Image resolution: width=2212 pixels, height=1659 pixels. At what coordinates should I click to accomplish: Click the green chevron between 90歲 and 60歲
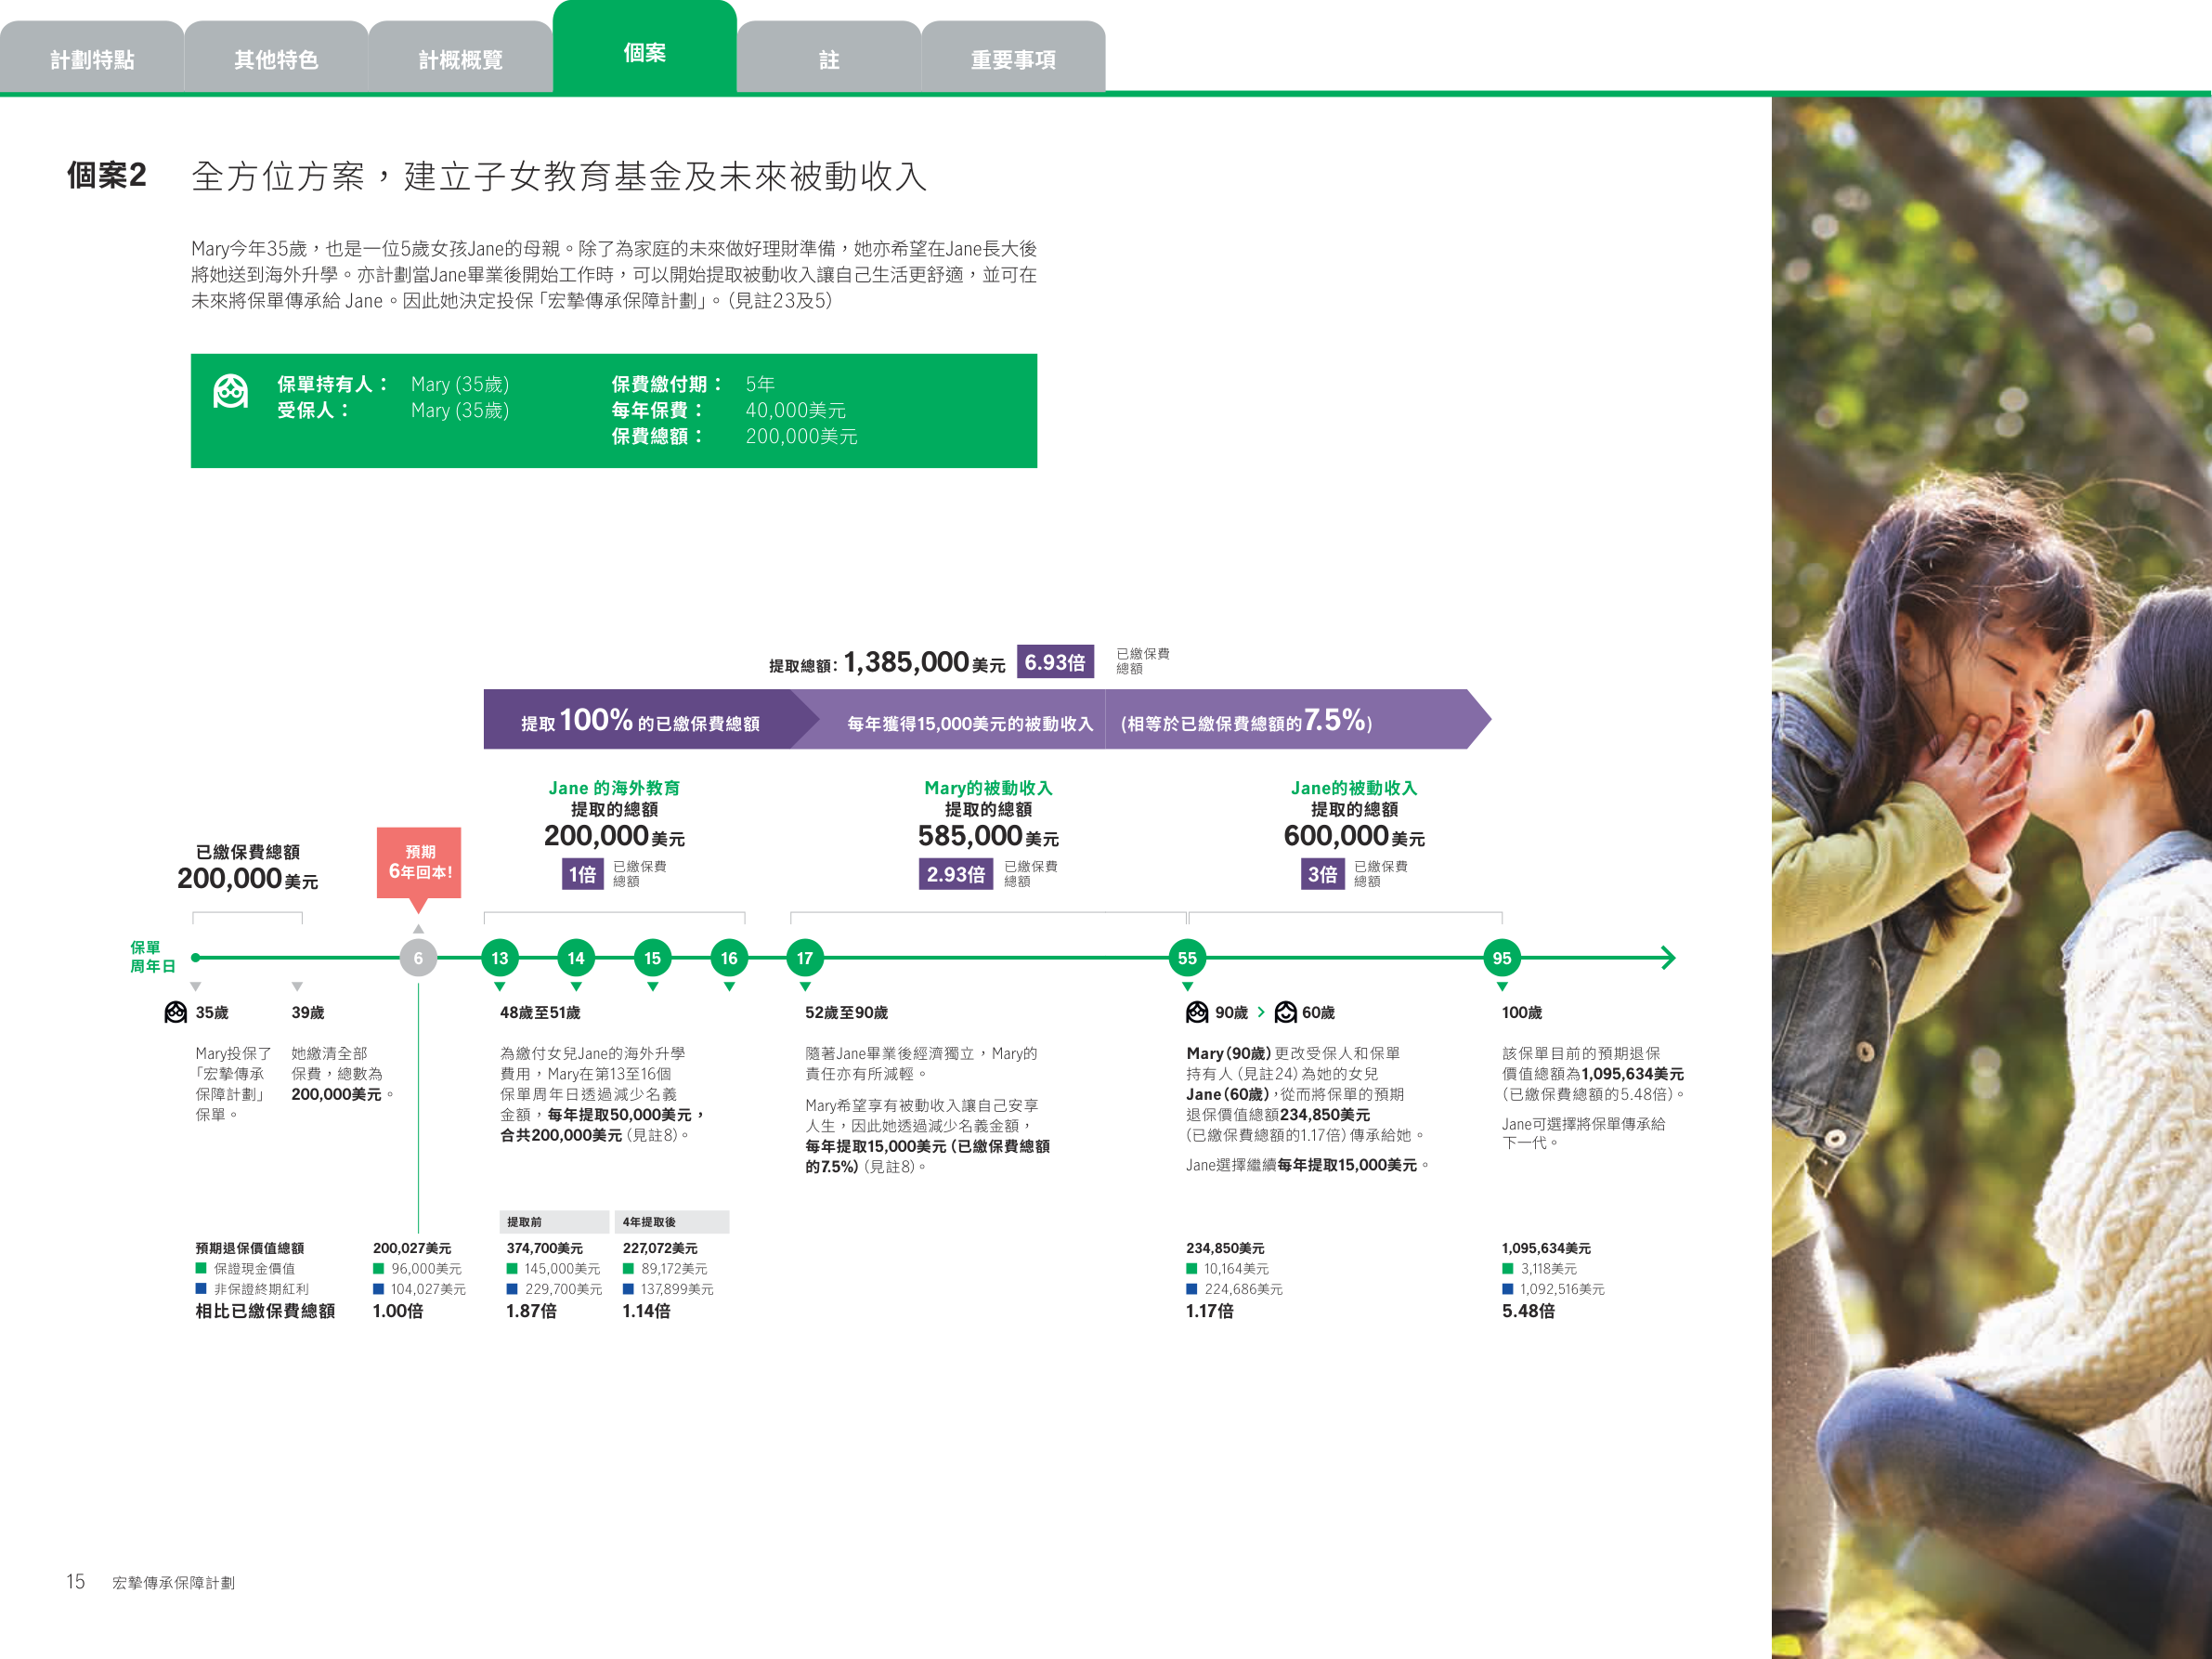click(x=1261, y=1012)
